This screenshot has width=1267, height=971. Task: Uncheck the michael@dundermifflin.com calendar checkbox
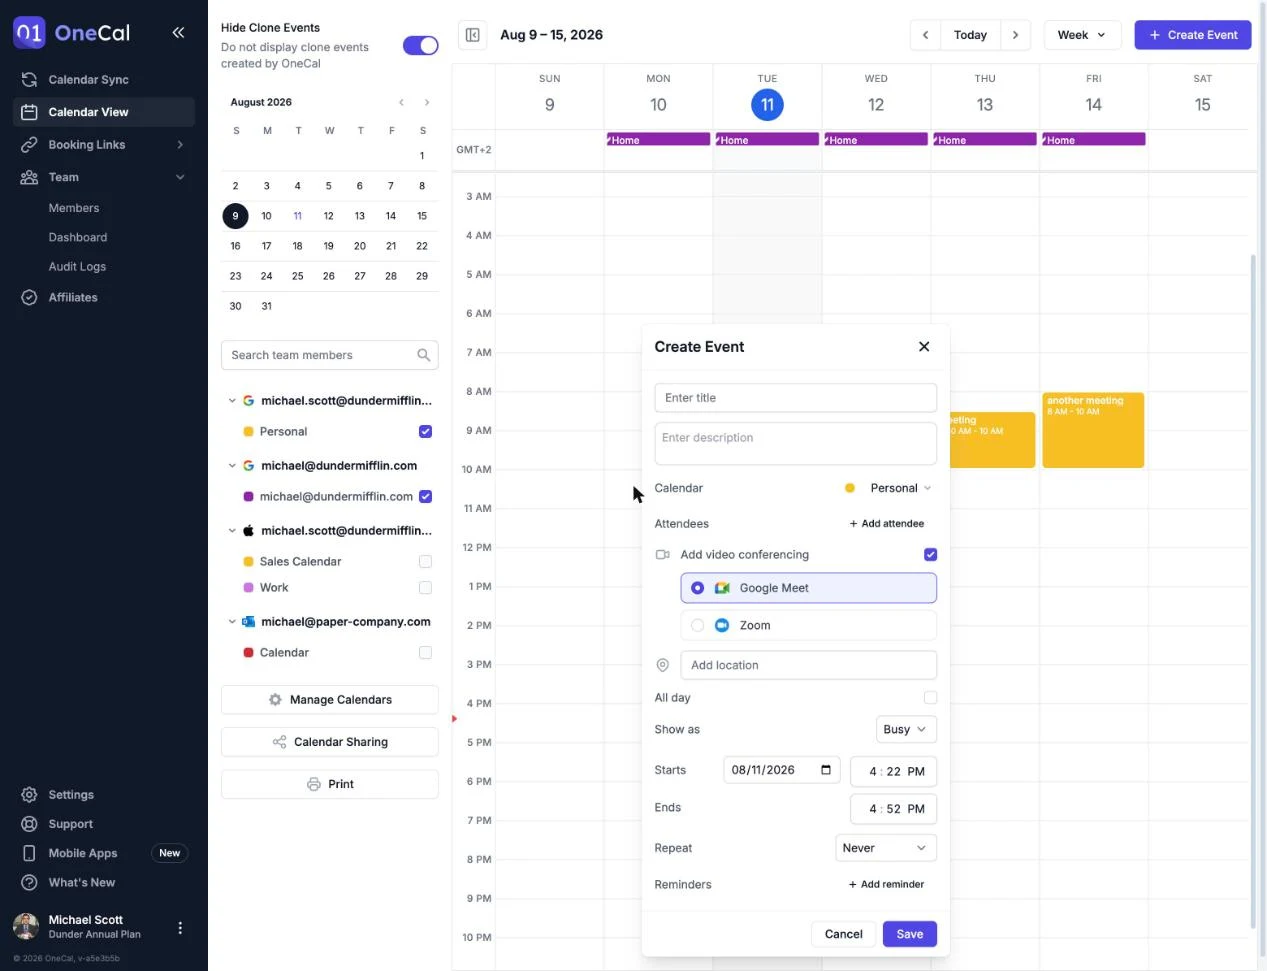click(x=425, y=496)
